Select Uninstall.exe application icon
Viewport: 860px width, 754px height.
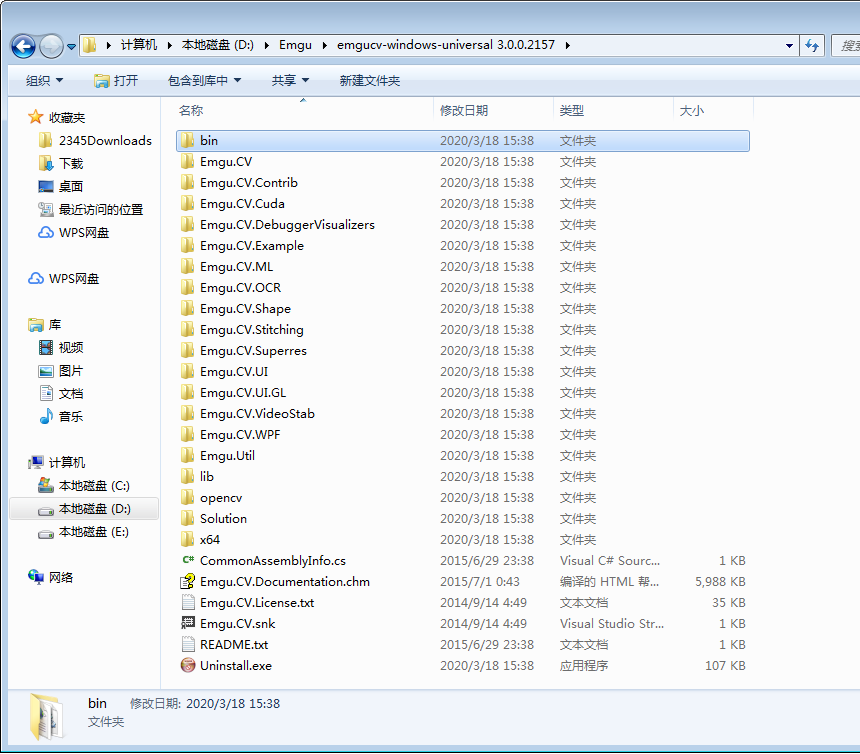[x=188, y=665]
